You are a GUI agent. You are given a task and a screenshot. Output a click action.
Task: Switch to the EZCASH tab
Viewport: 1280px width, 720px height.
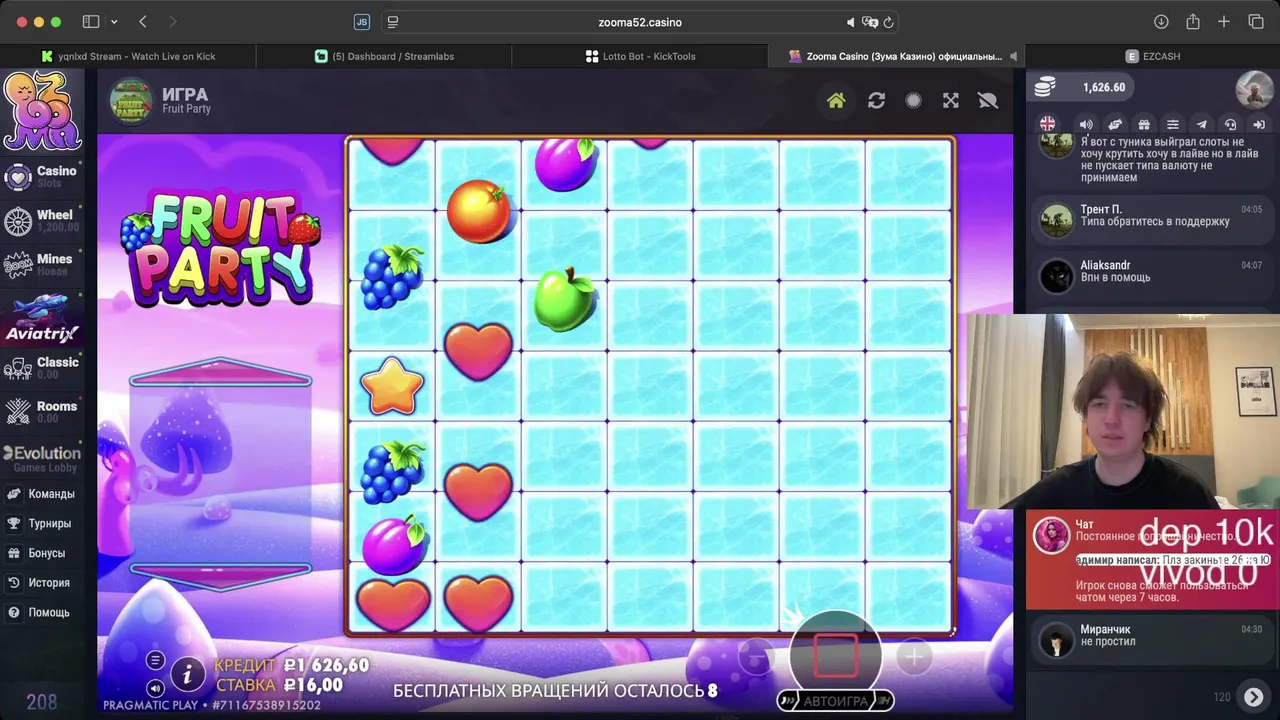1152,56
